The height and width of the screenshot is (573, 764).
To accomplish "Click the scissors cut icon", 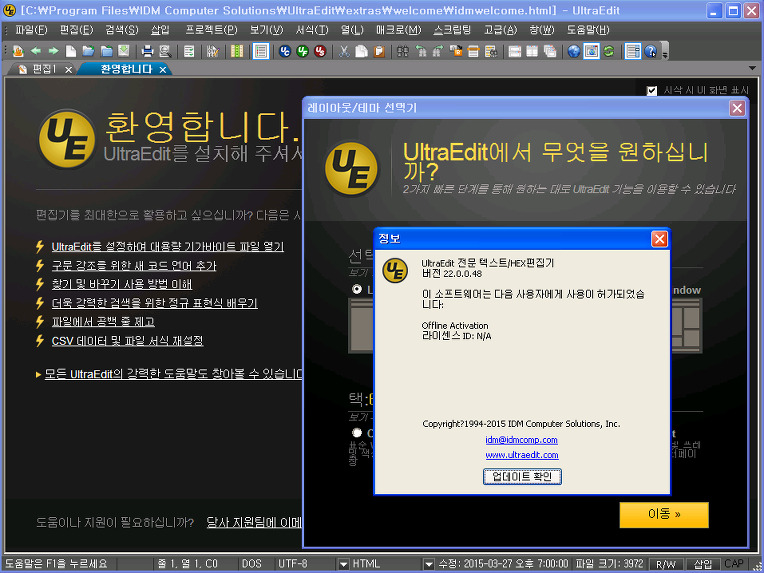I will (344, 51).
